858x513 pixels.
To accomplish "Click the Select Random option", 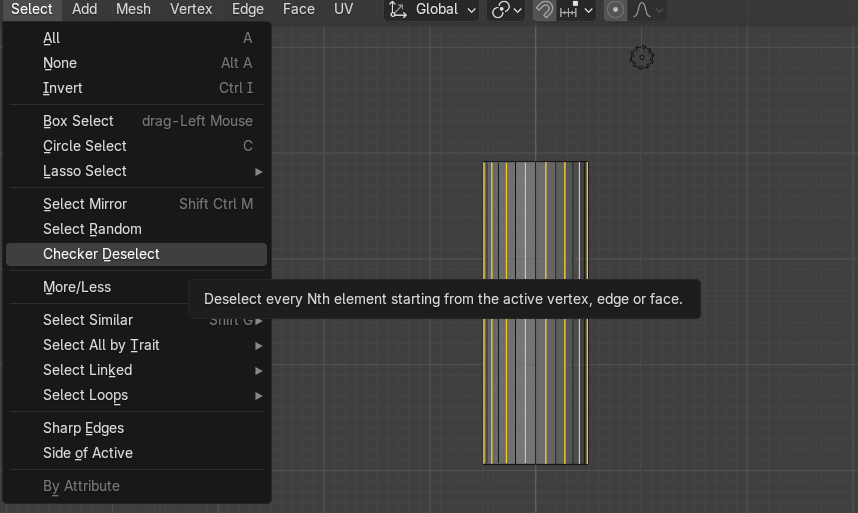I will (92, 229).
